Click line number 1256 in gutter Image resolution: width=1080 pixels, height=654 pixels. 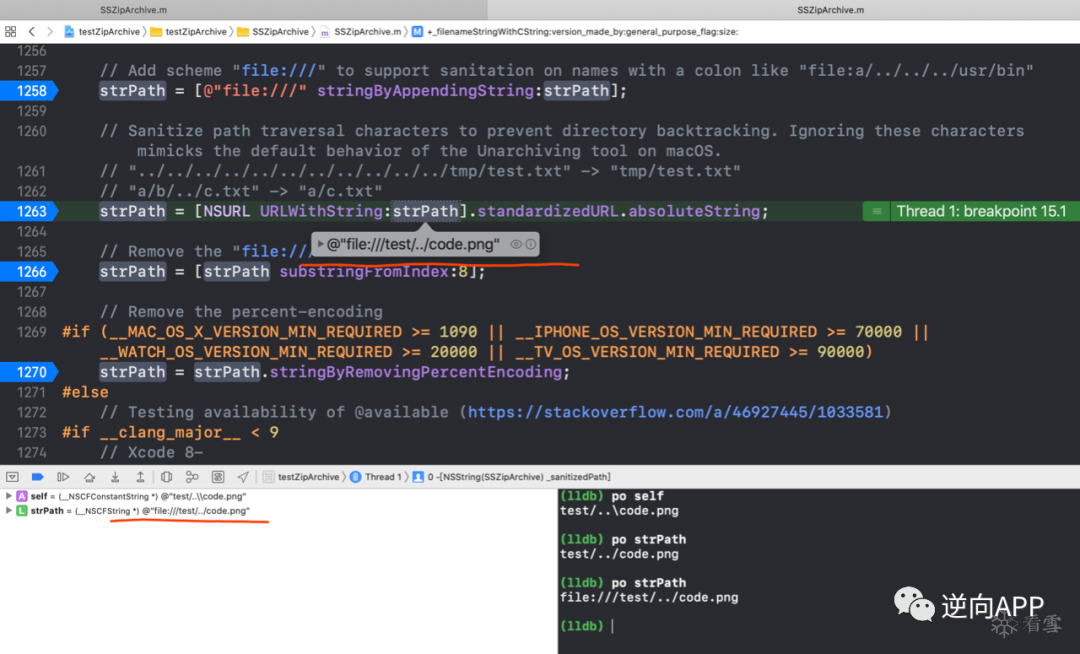click(32, 51)
